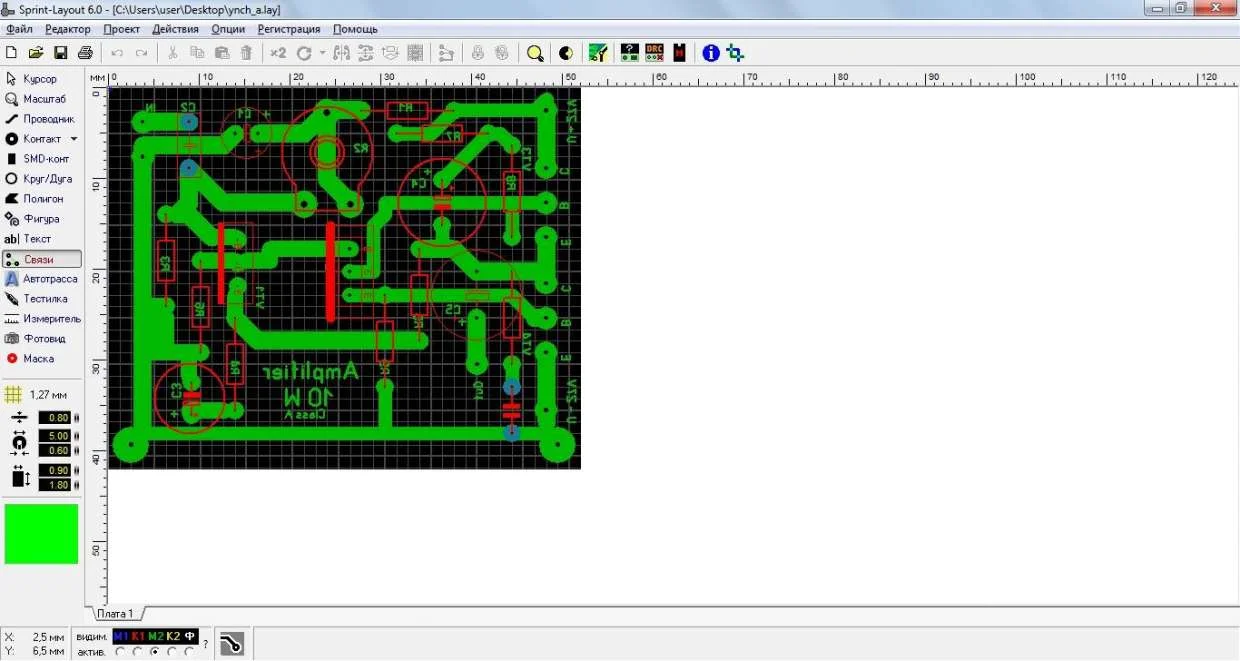Image resolution: width=1240 pixels, height=661 pixels.
Task: Save the layout with the floppy icon
Action: click(x=61, y=53)
